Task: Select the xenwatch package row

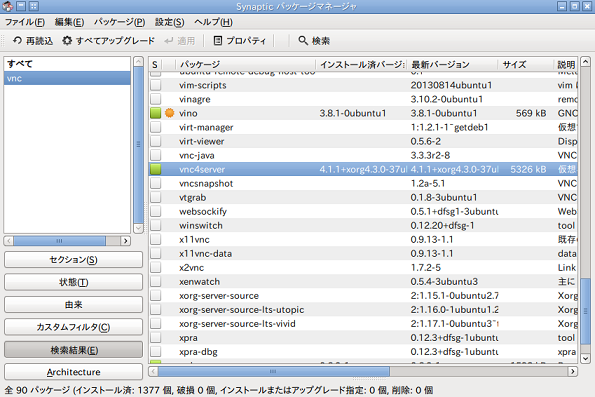Action: (x=363, y=282)
